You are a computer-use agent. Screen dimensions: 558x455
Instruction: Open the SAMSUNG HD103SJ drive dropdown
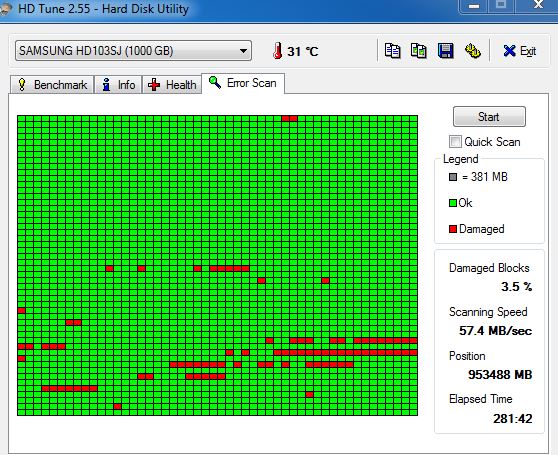tap(133, 51)
